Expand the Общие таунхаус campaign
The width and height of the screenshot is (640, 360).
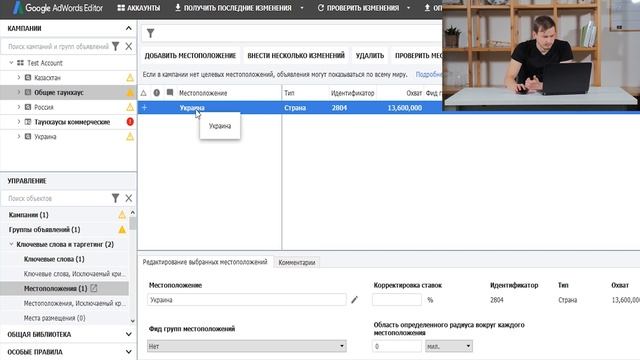pyautogui.click(x=18, y=92)
